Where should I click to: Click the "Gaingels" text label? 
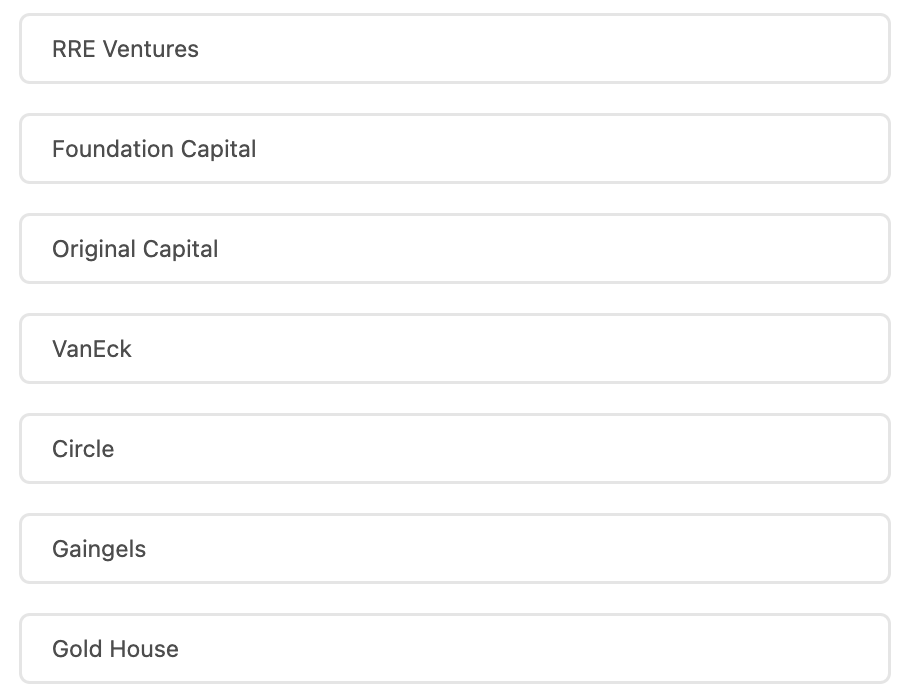click(99, 549)
